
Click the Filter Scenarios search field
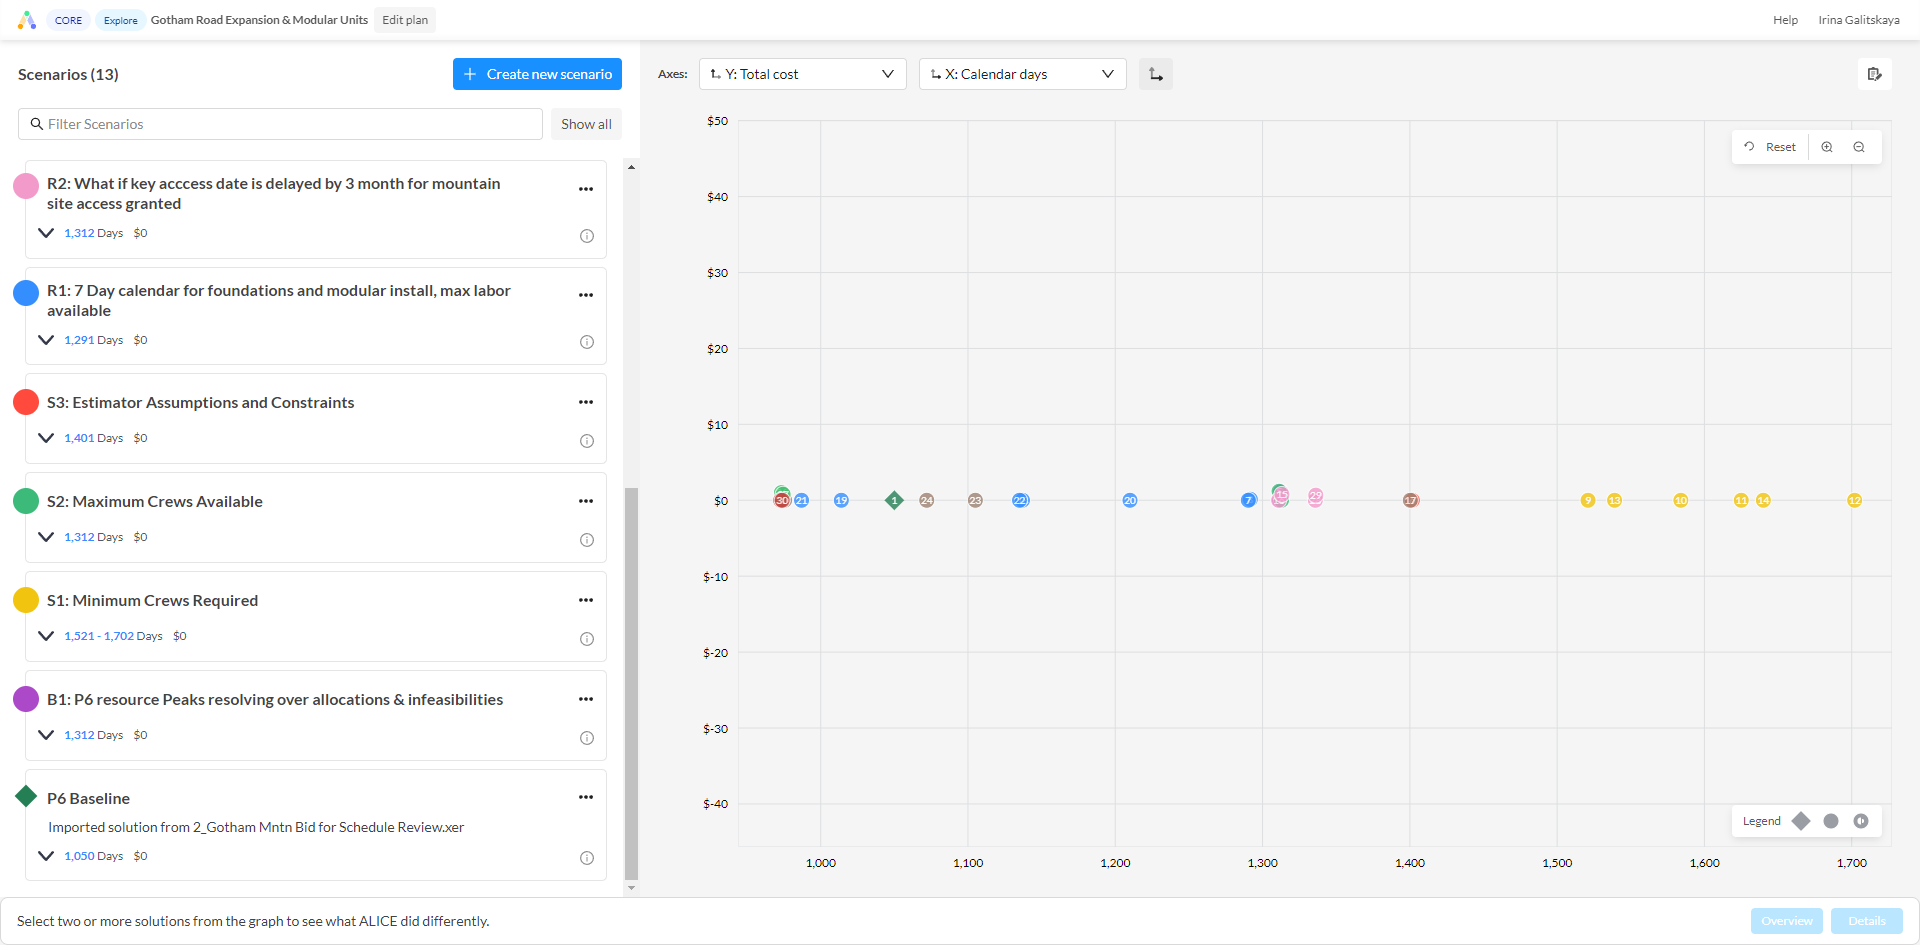(x=280, y=124)
